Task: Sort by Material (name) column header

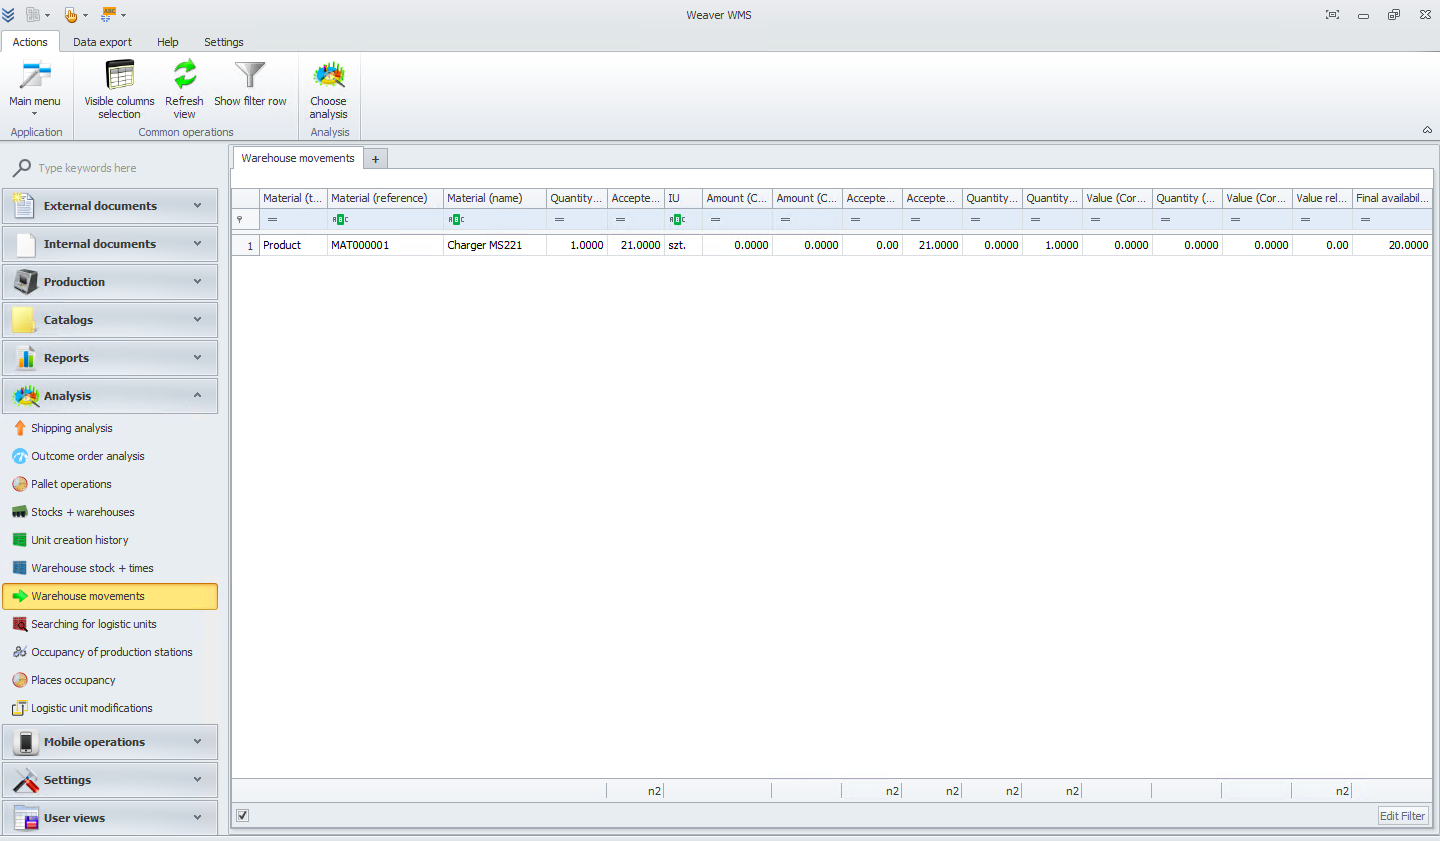Action: (x=495, y=198)
